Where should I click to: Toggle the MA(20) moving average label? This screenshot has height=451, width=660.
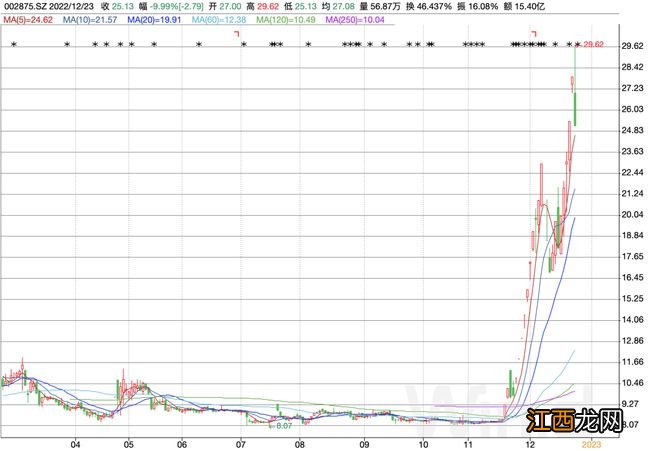click(x=153, y=19)
